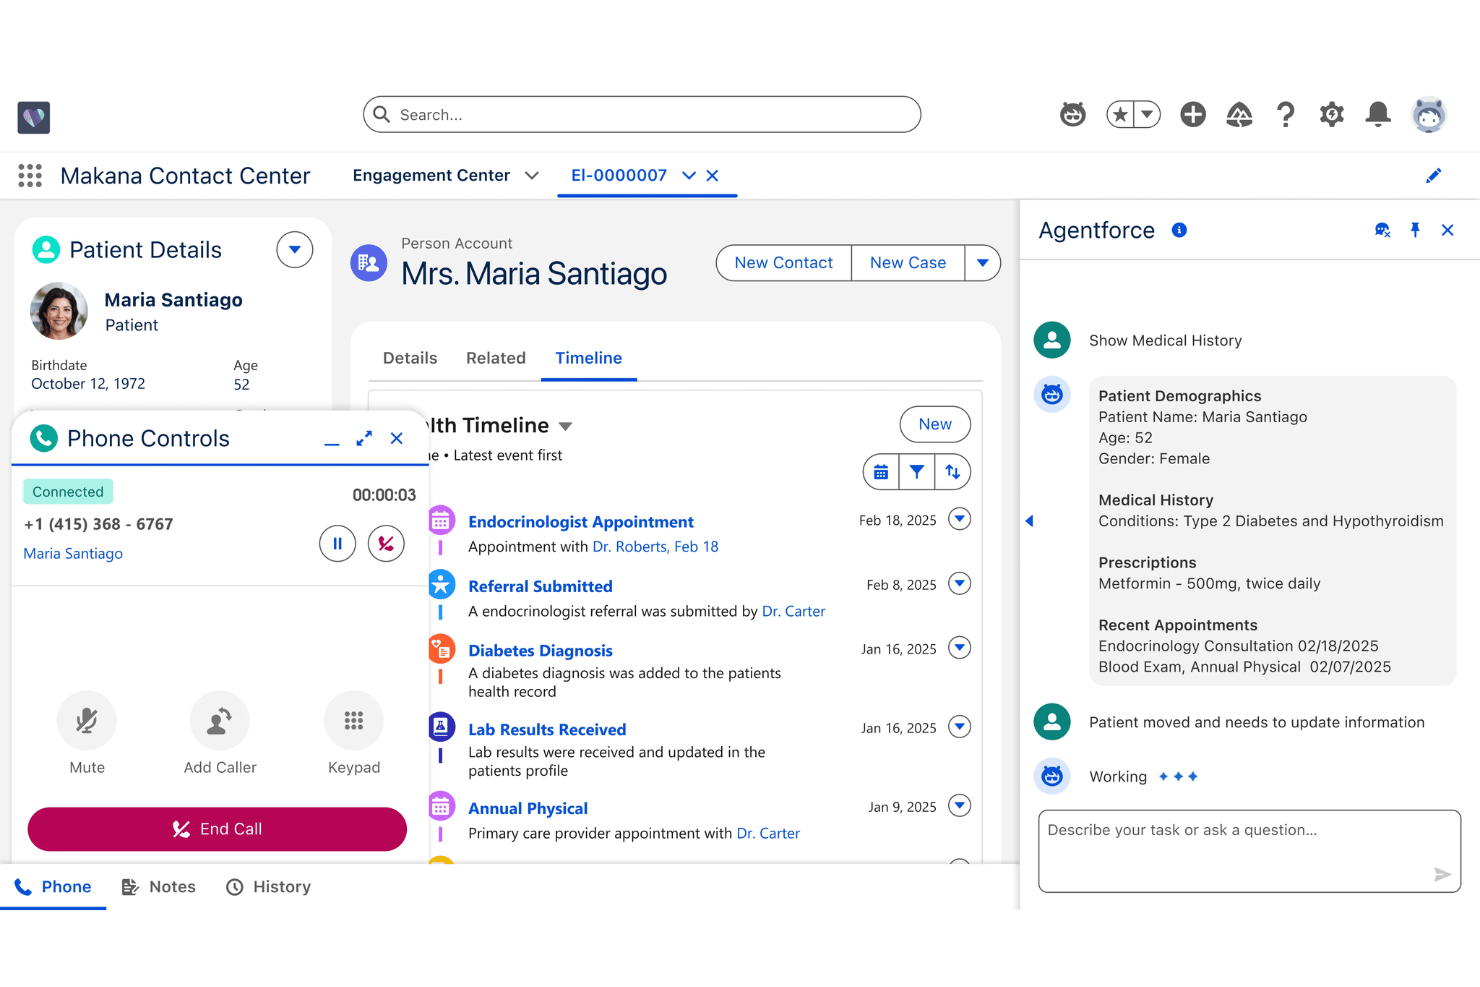The width and height of the screenshot is (1480, 987).
Task: Click the Agentforce task description box
Action: (x=1249, y=851)
